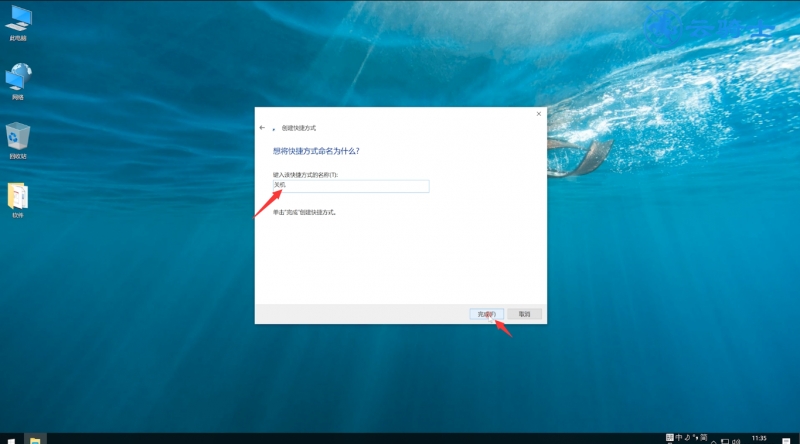800x444 pixels.
Task: Click the 11:35 taskbar clock
Action: (759, 438)
